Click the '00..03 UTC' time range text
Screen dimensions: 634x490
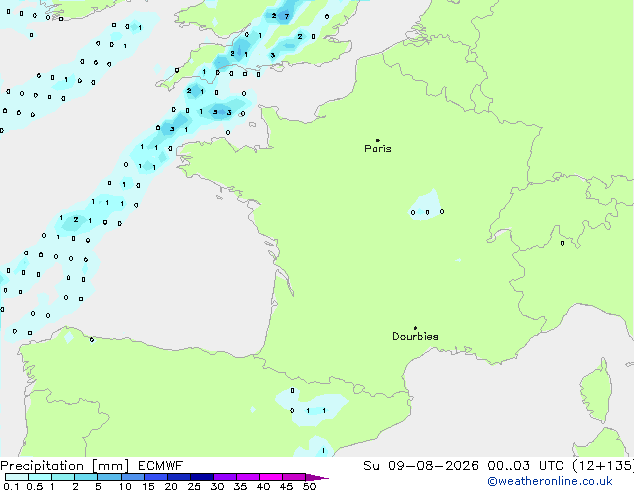(x=525, y=466)
